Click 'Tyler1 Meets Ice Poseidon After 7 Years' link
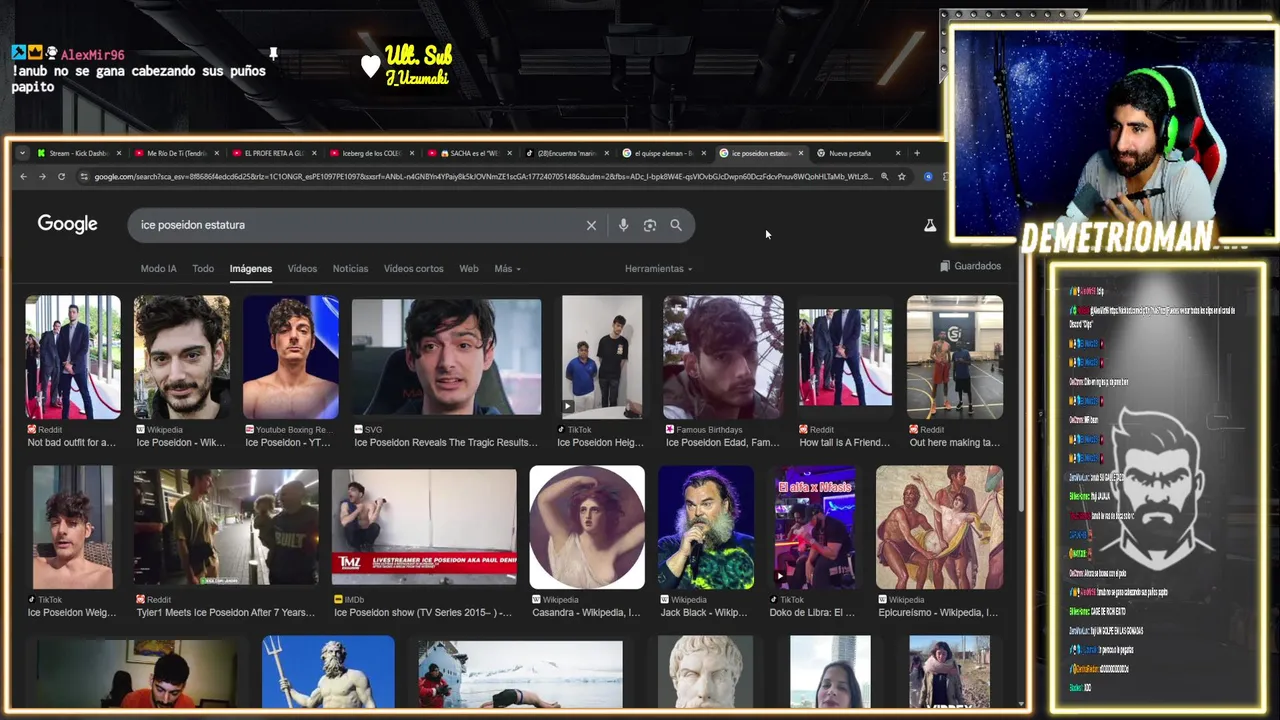The height and width of the screenshot is (720, 1280). click(x=226, y=612)
